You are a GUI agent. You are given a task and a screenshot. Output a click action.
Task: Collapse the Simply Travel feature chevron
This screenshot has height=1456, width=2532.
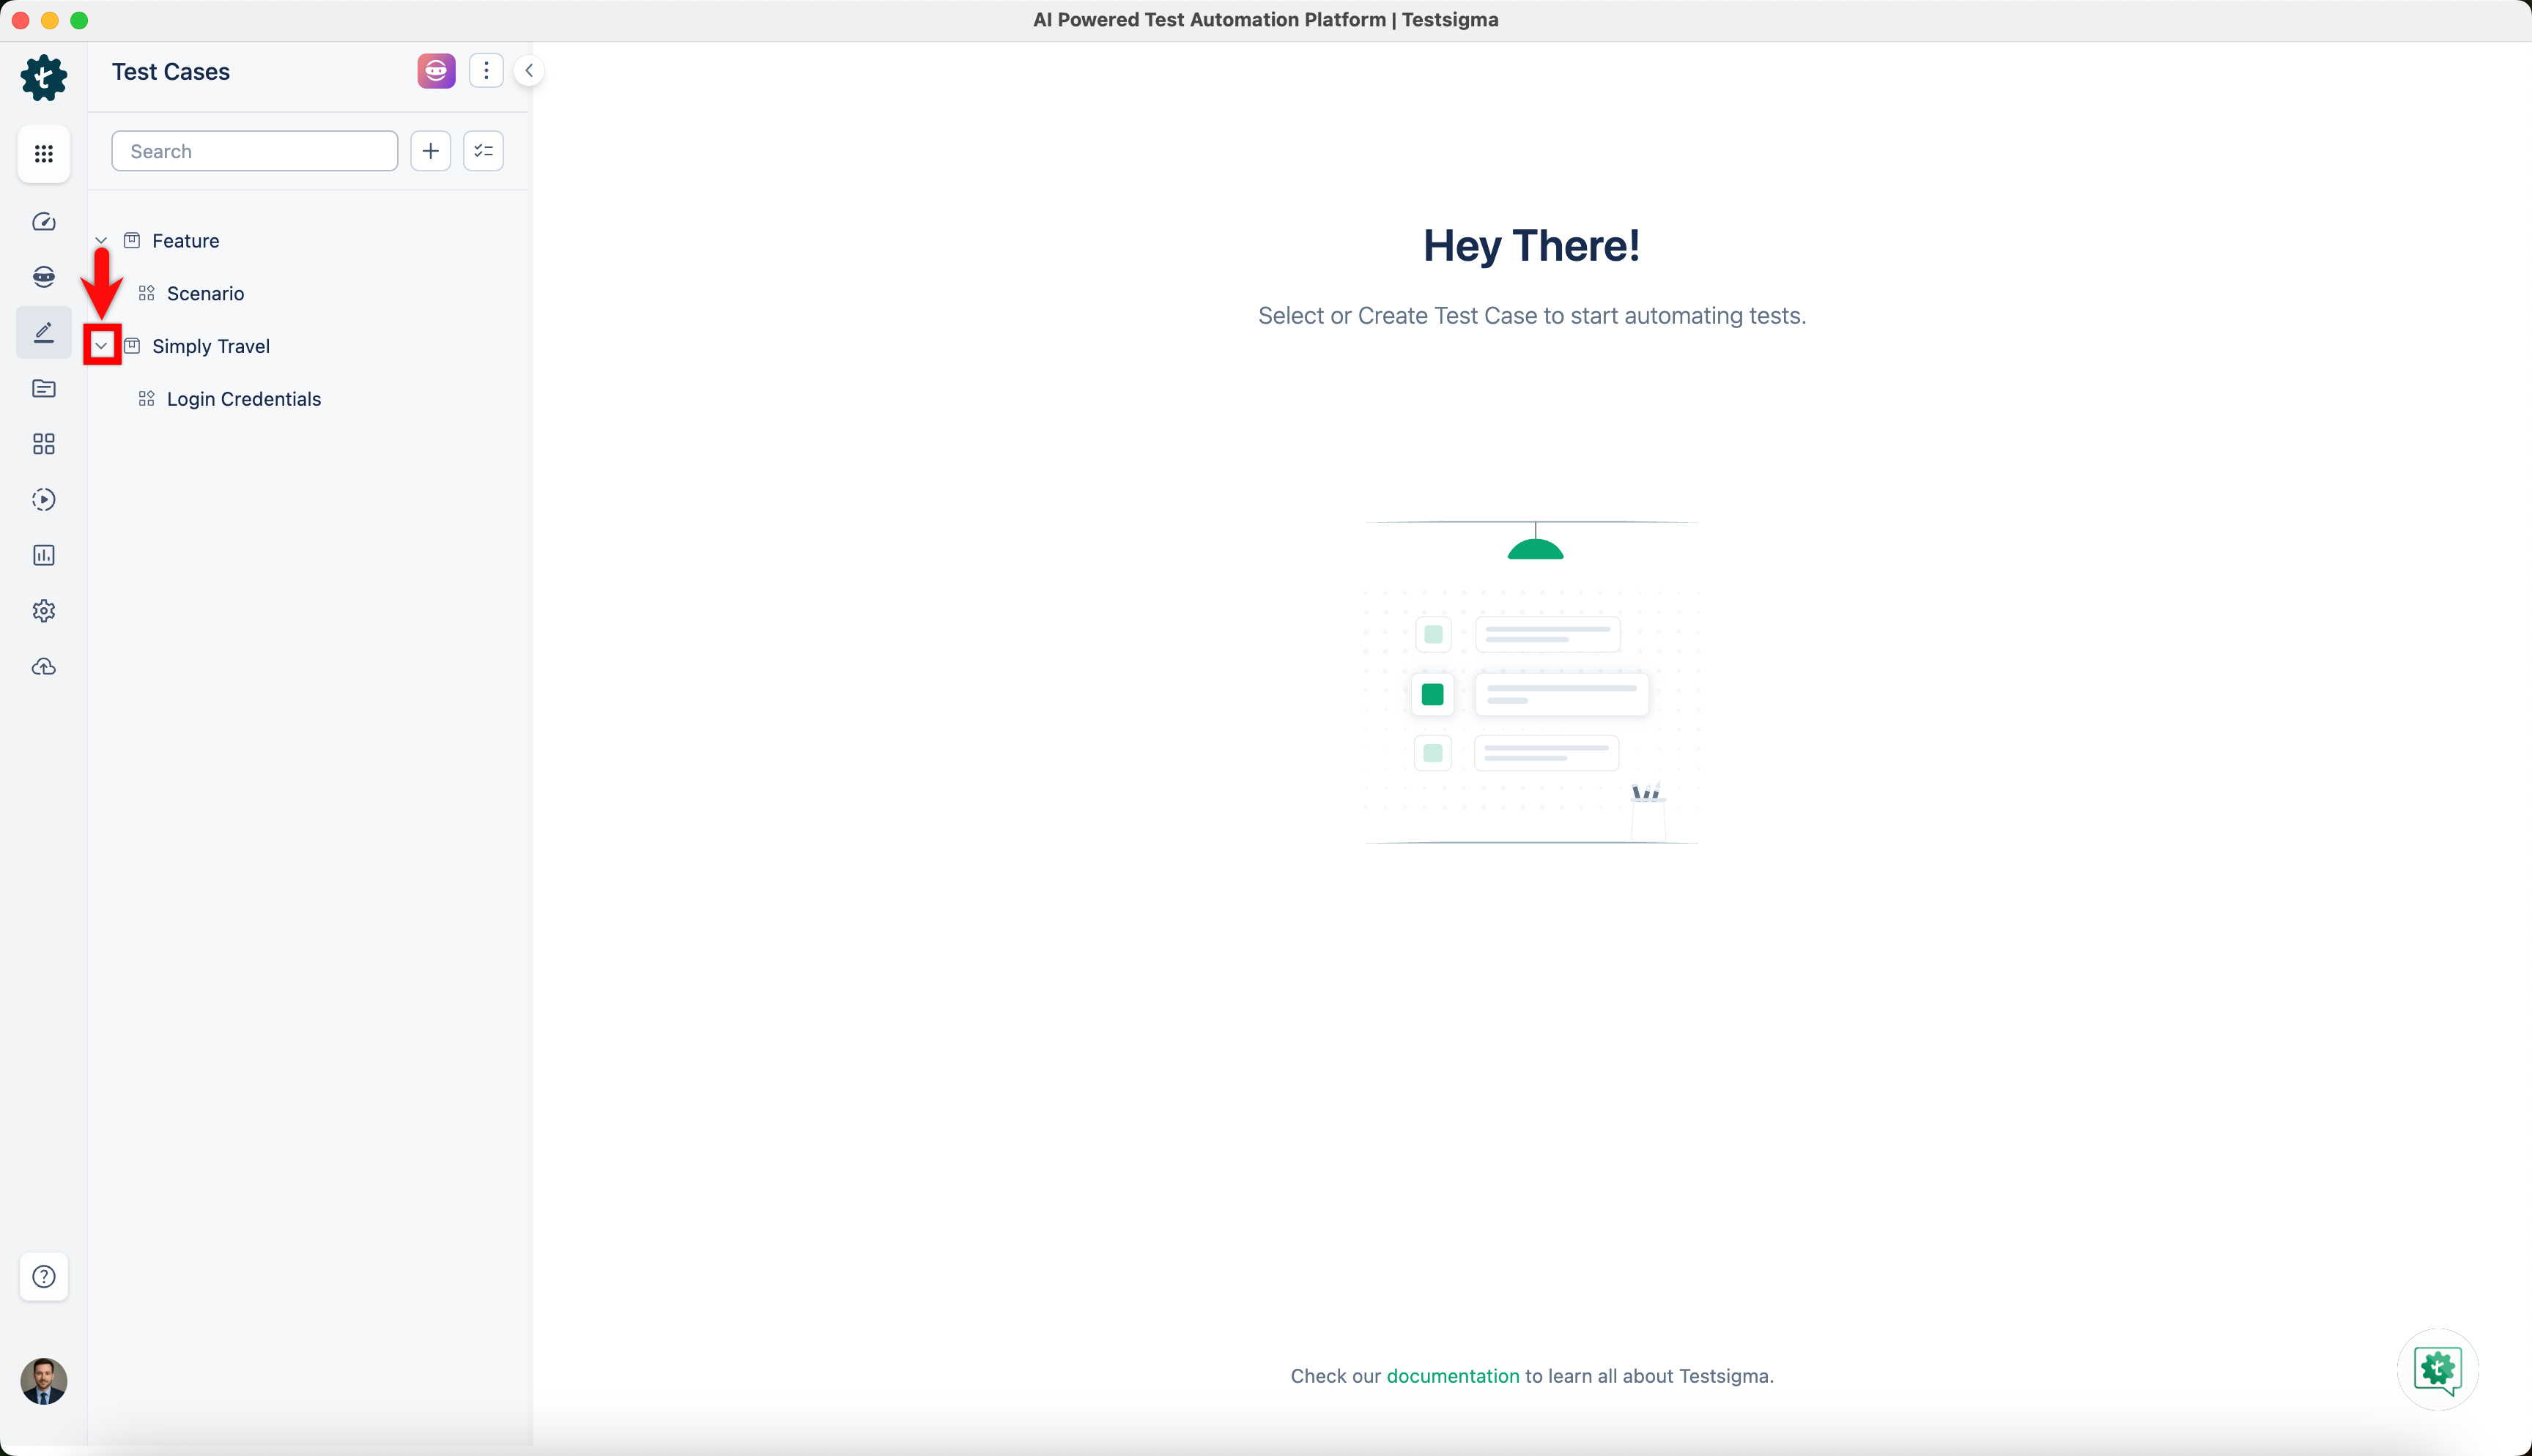[x=101, y=346]
